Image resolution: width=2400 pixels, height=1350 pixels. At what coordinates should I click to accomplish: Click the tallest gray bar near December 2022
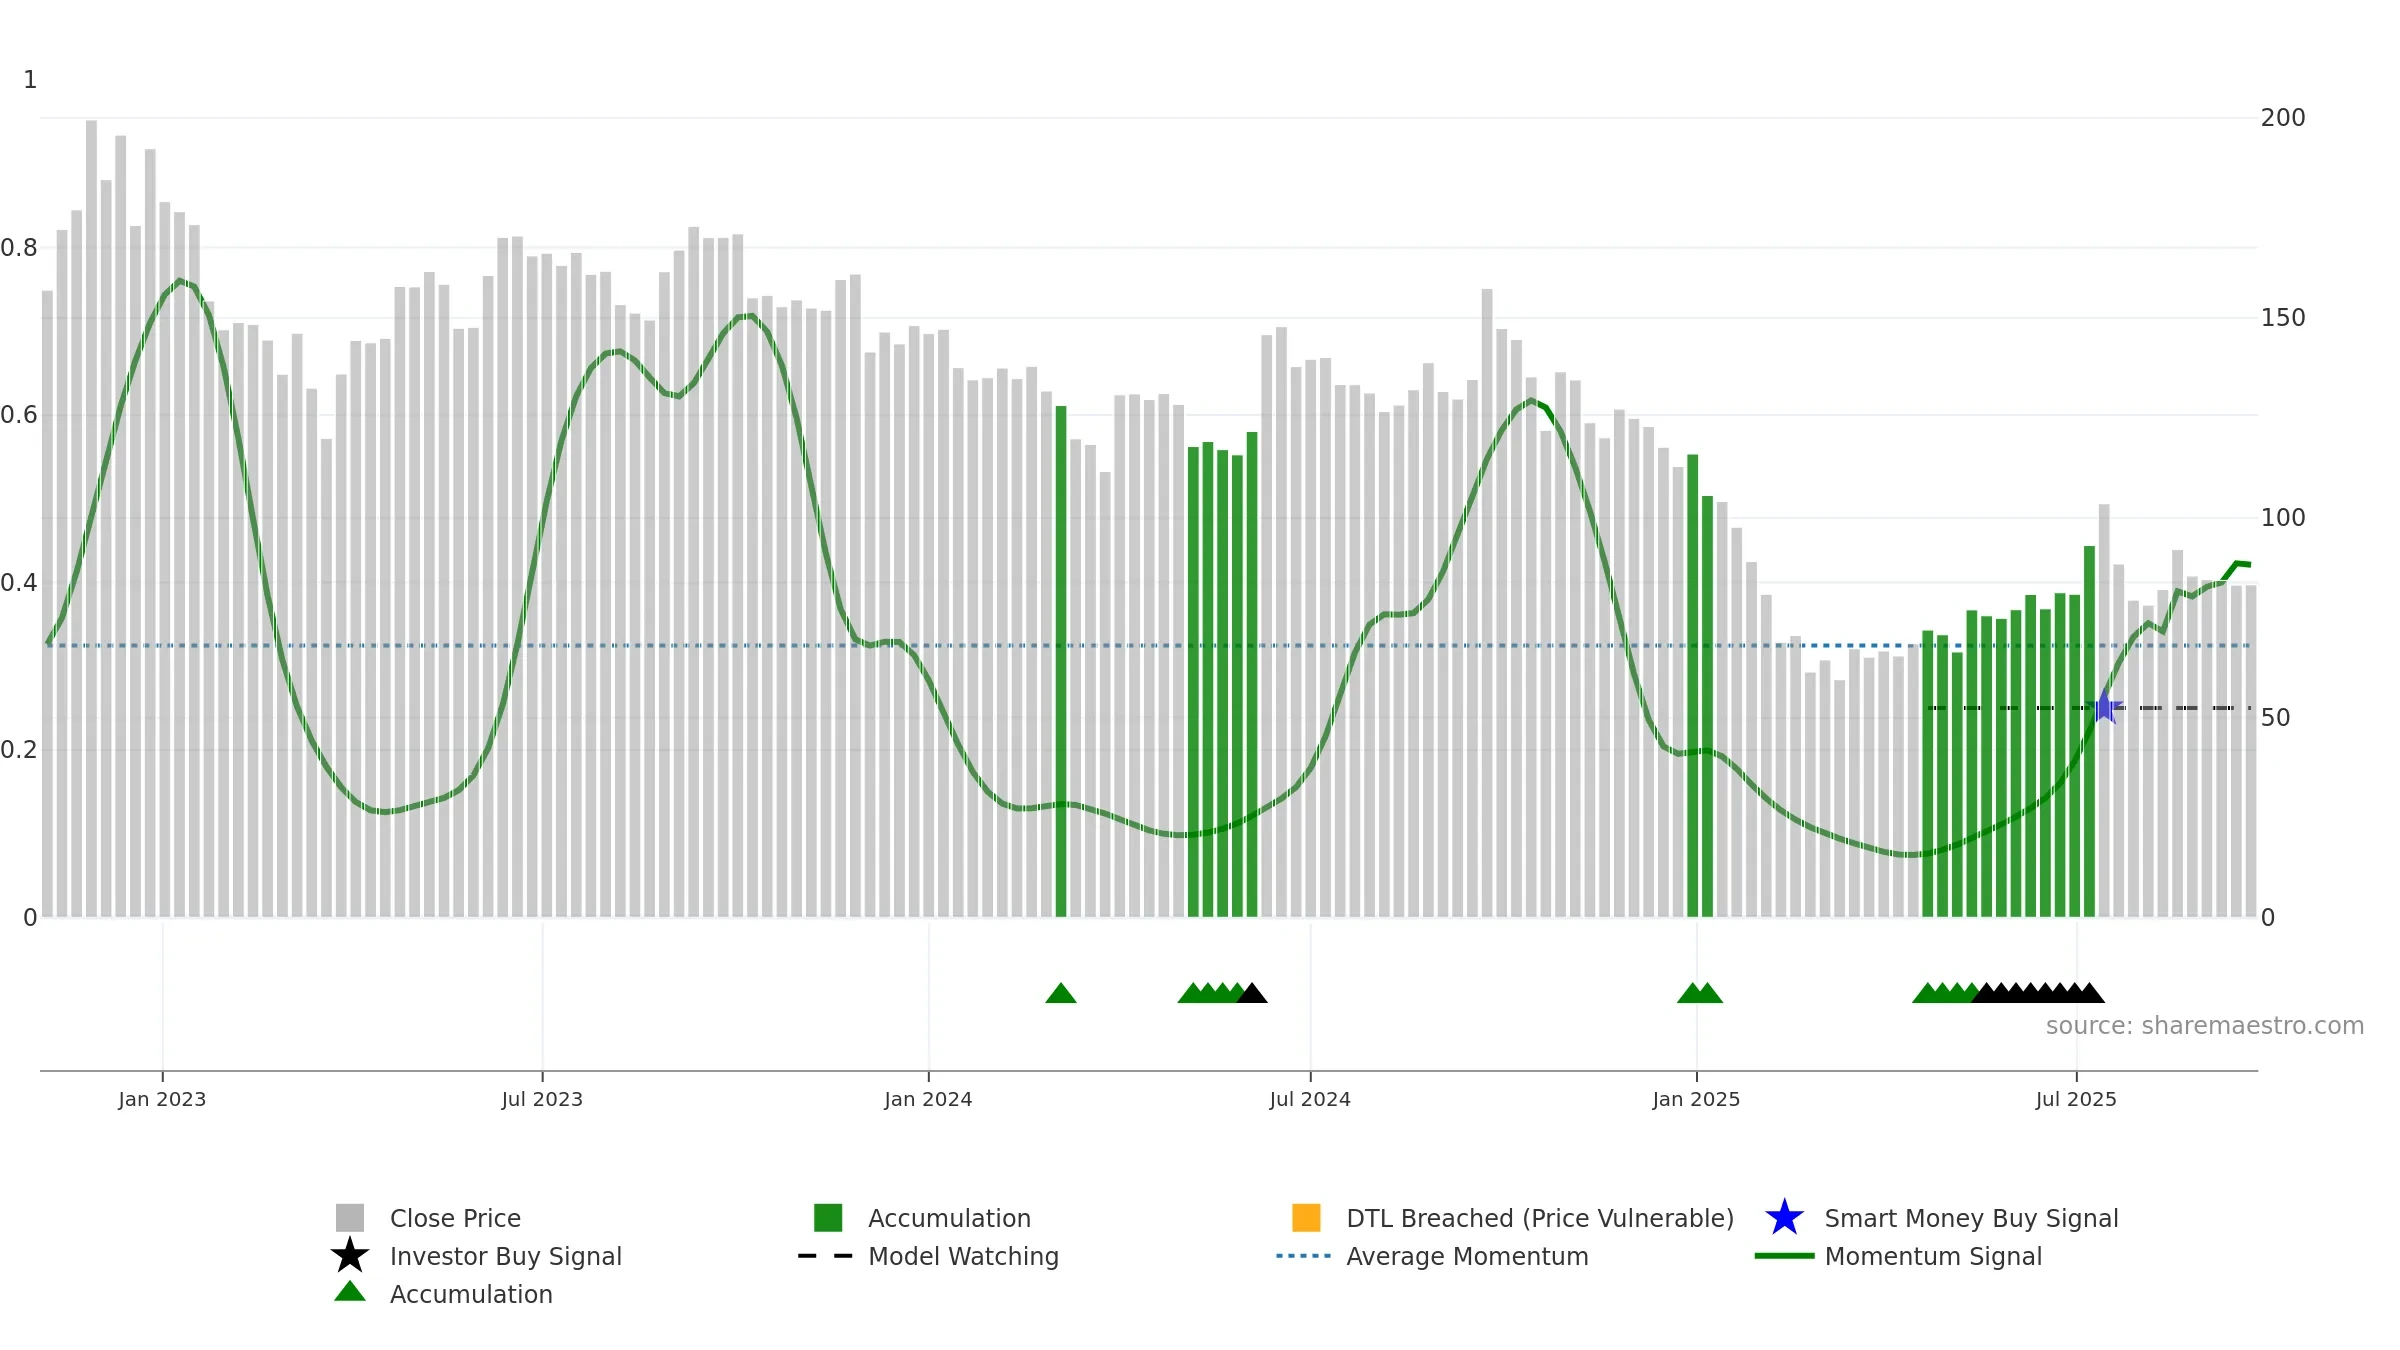click(91, 518)
